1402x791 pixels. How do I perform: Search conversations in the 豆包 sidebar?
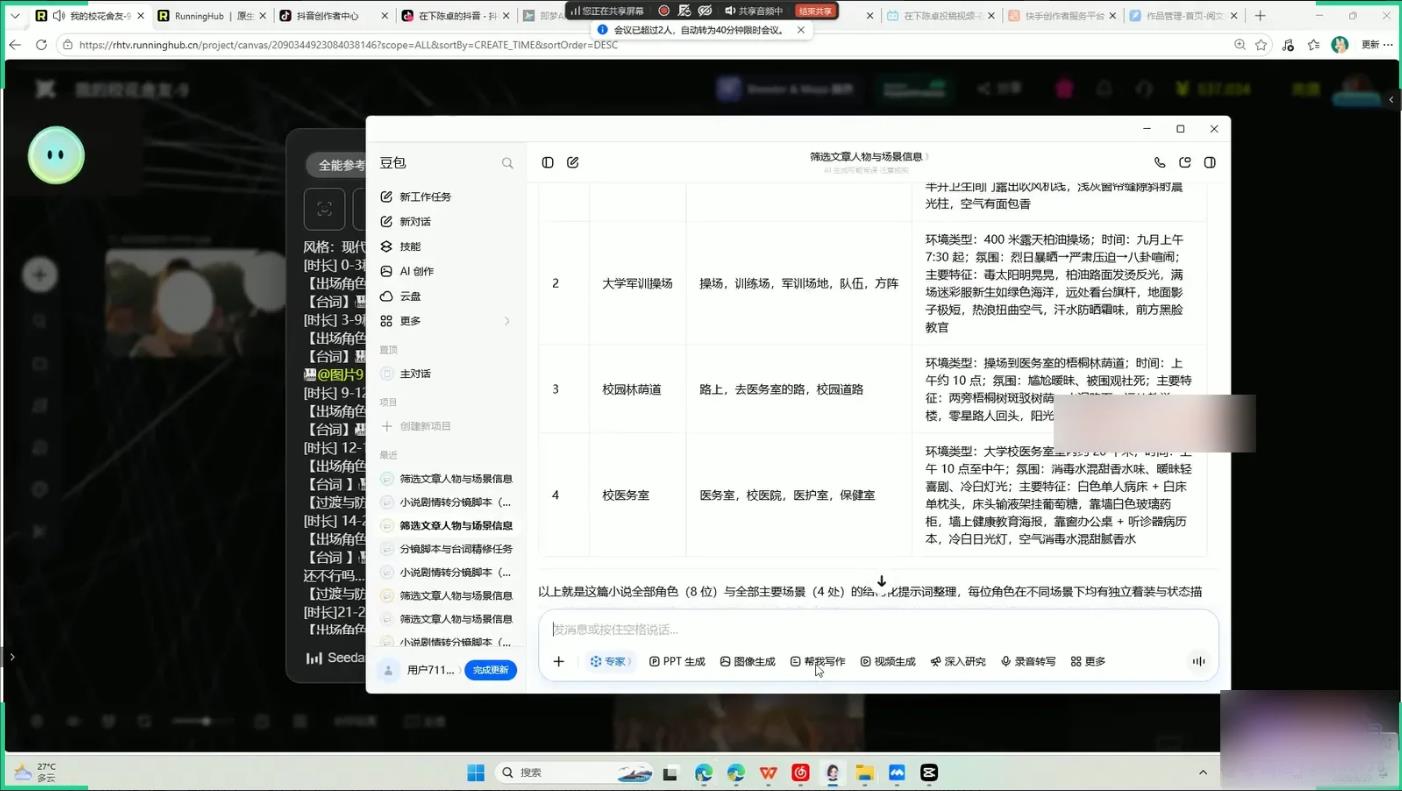507,163
